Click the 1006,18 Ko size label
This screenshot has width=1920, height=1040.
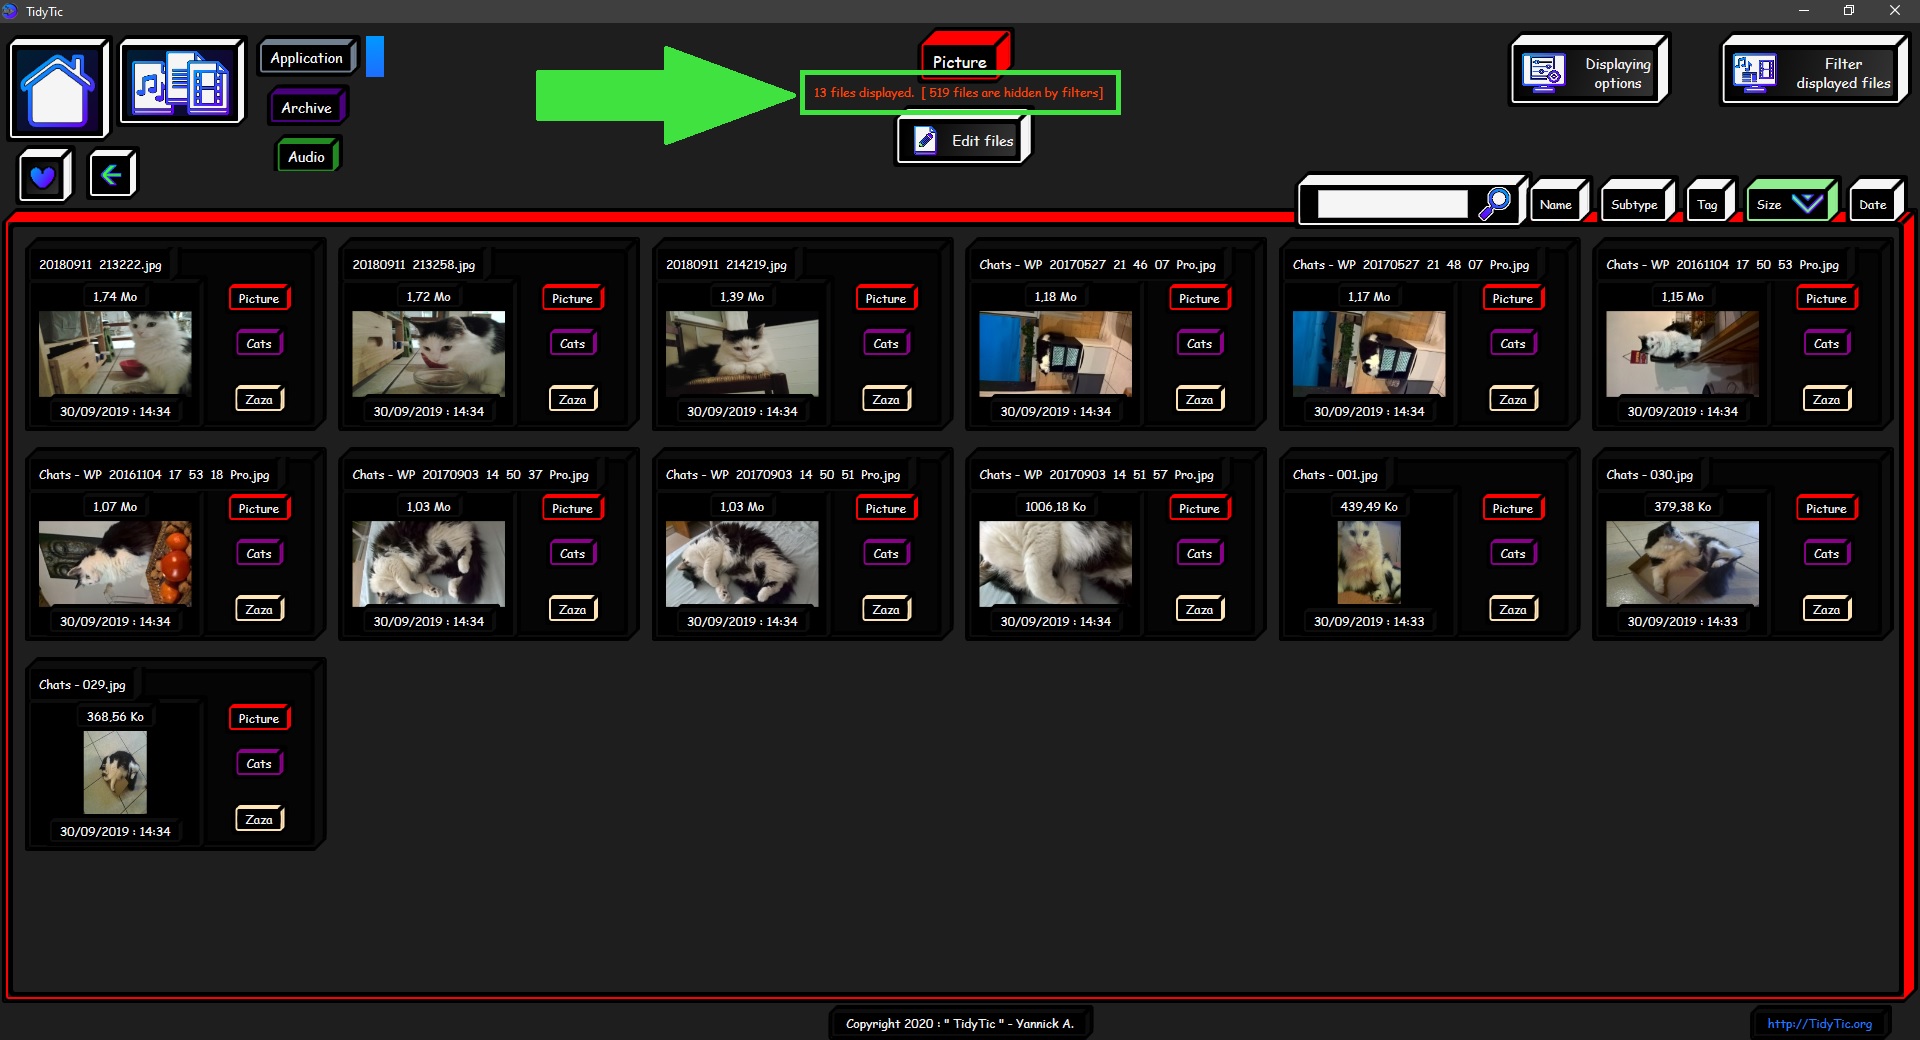click(x=1055, y=507)
